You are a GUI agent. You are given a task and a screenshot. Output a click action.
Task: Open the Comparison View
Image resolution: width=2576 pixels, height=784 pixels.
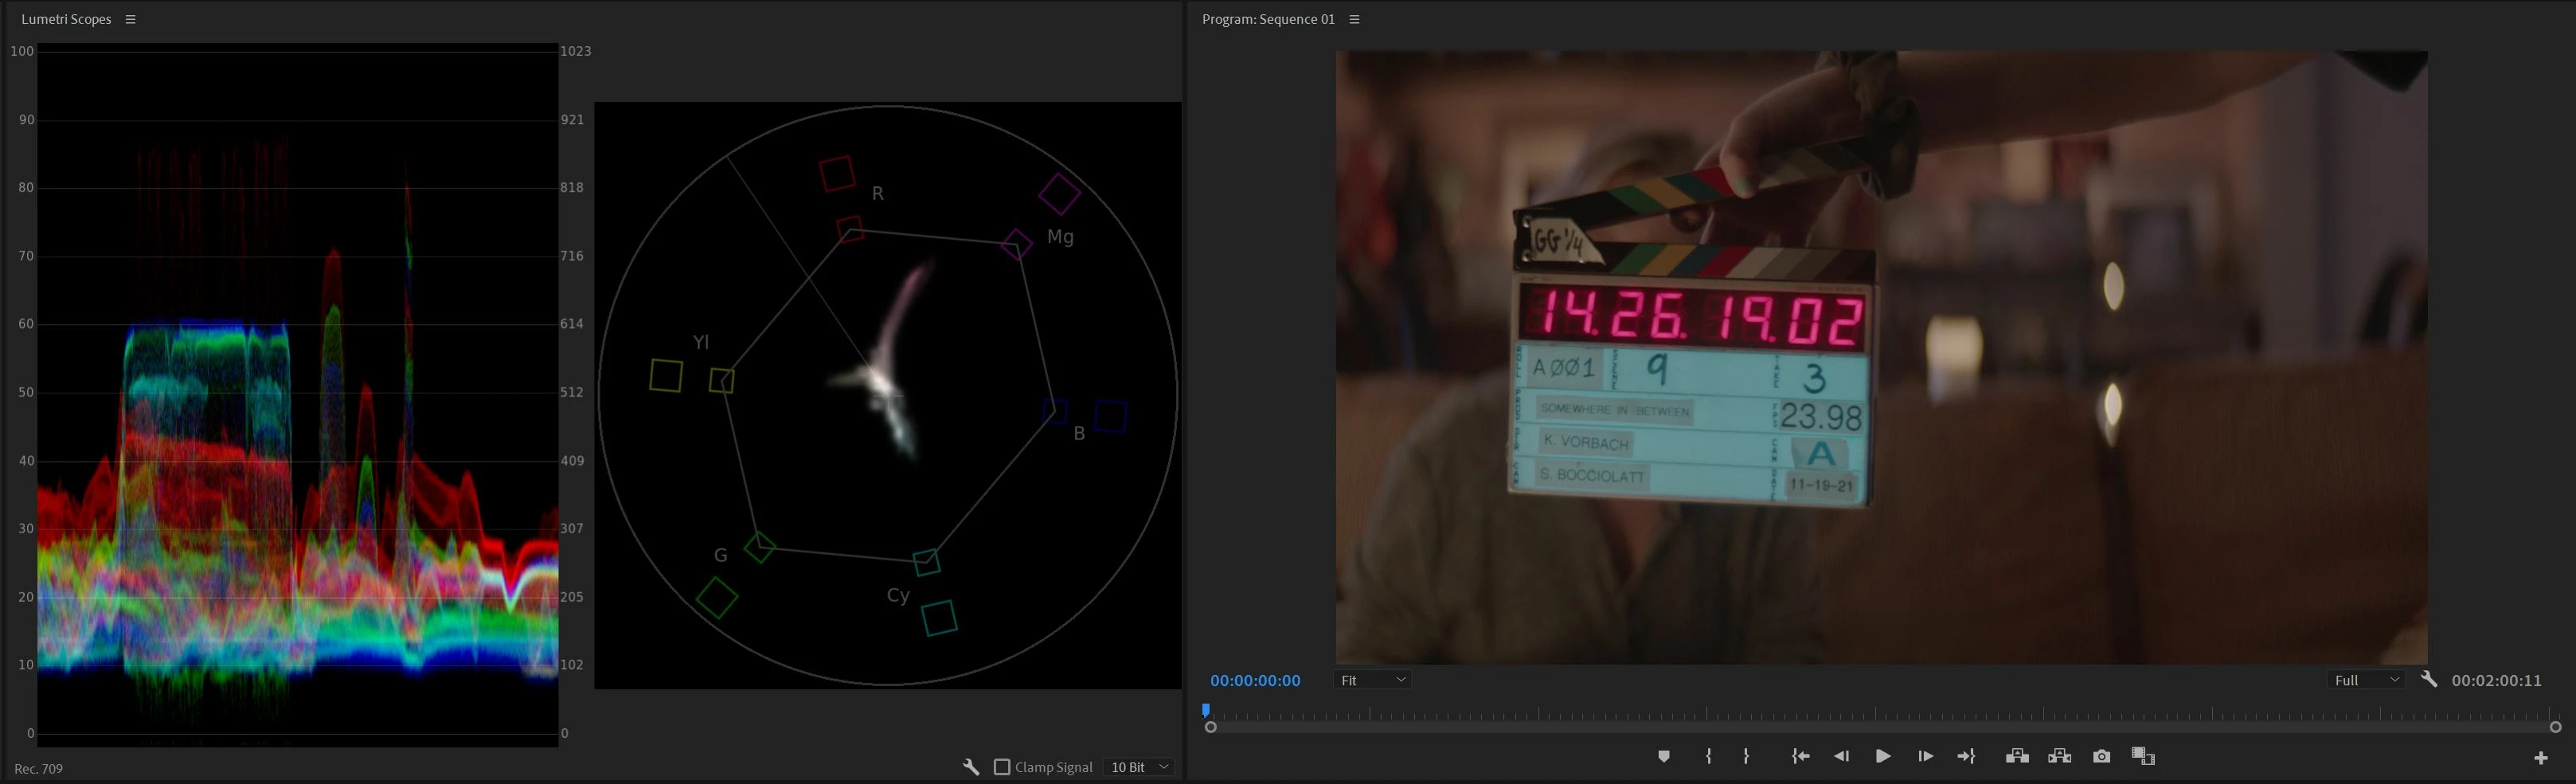[x=2143, y=756]
